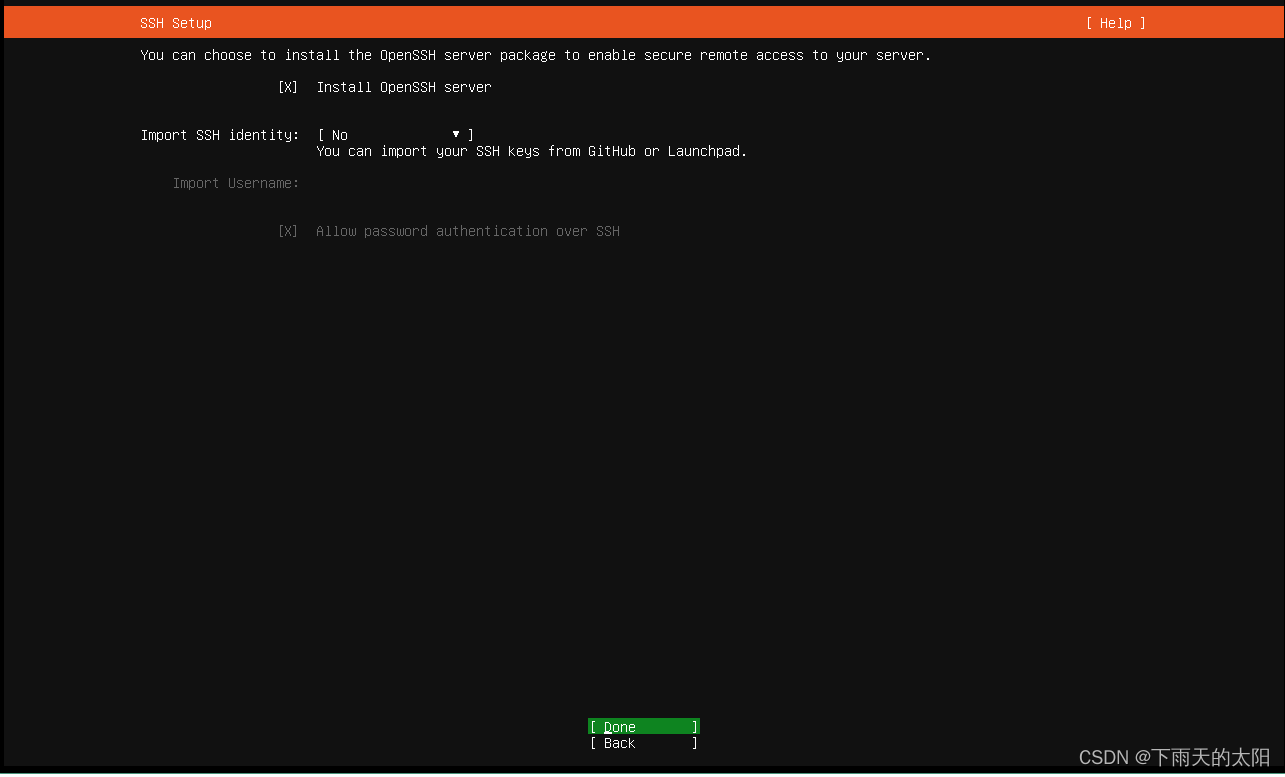
Task: Click the dropdown arrow next to No
Action: (x=455, y=134)
